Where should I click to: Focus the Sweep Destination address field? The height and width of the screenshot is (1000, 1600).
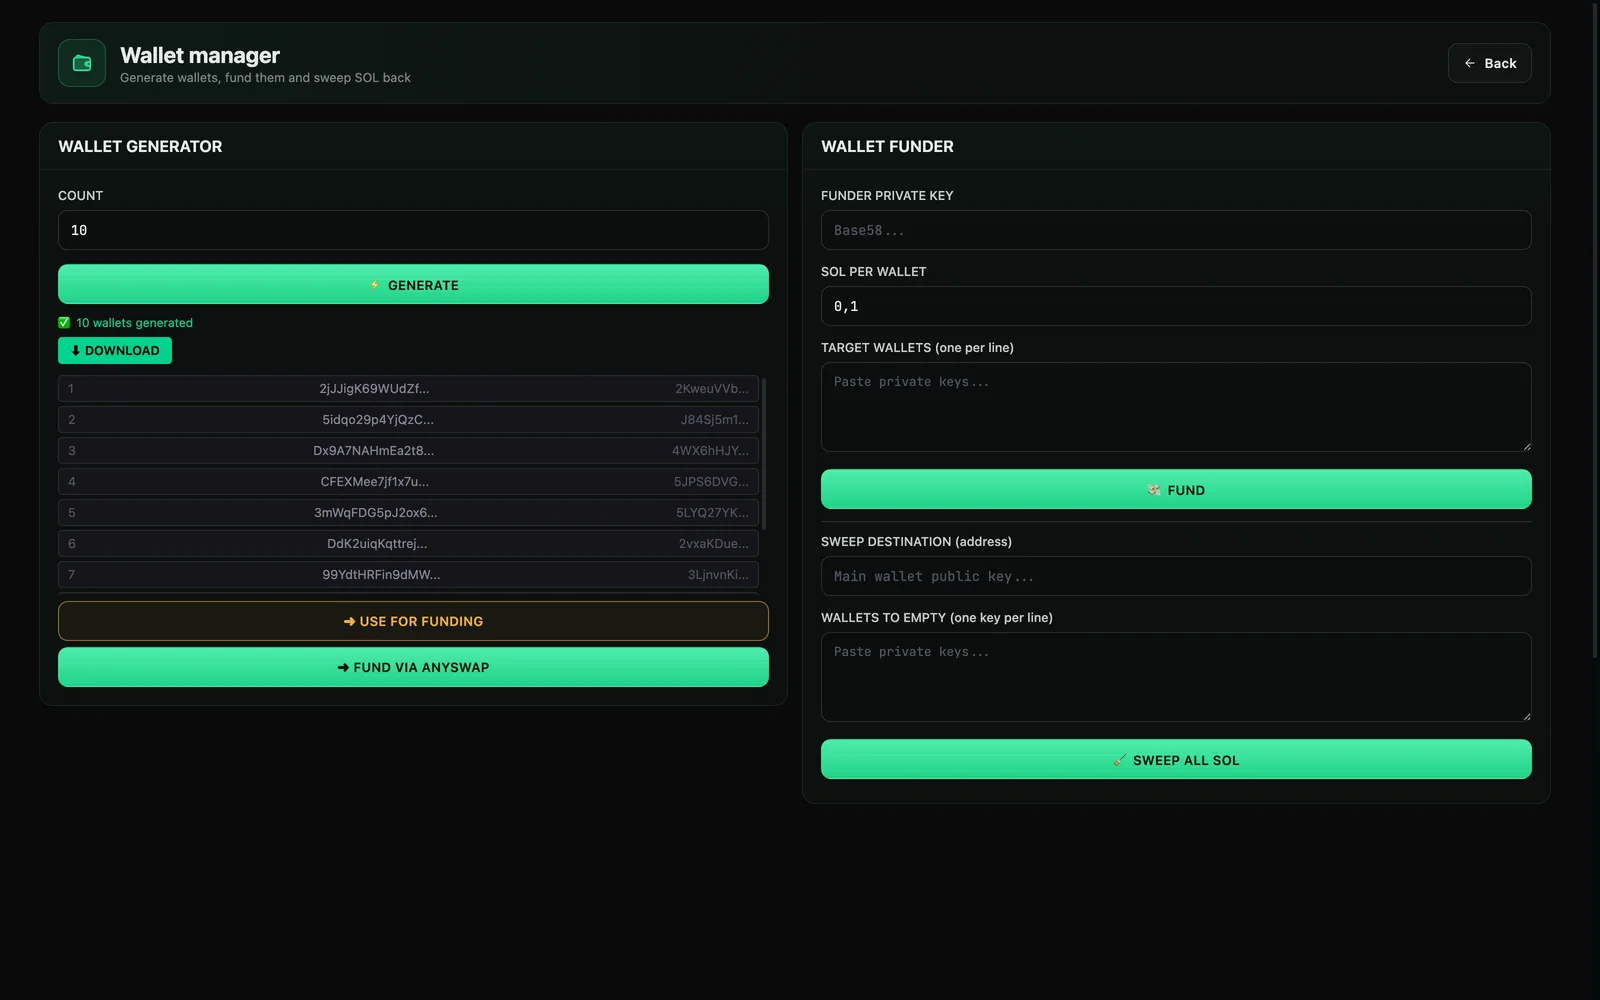(x=1176, y=576)
